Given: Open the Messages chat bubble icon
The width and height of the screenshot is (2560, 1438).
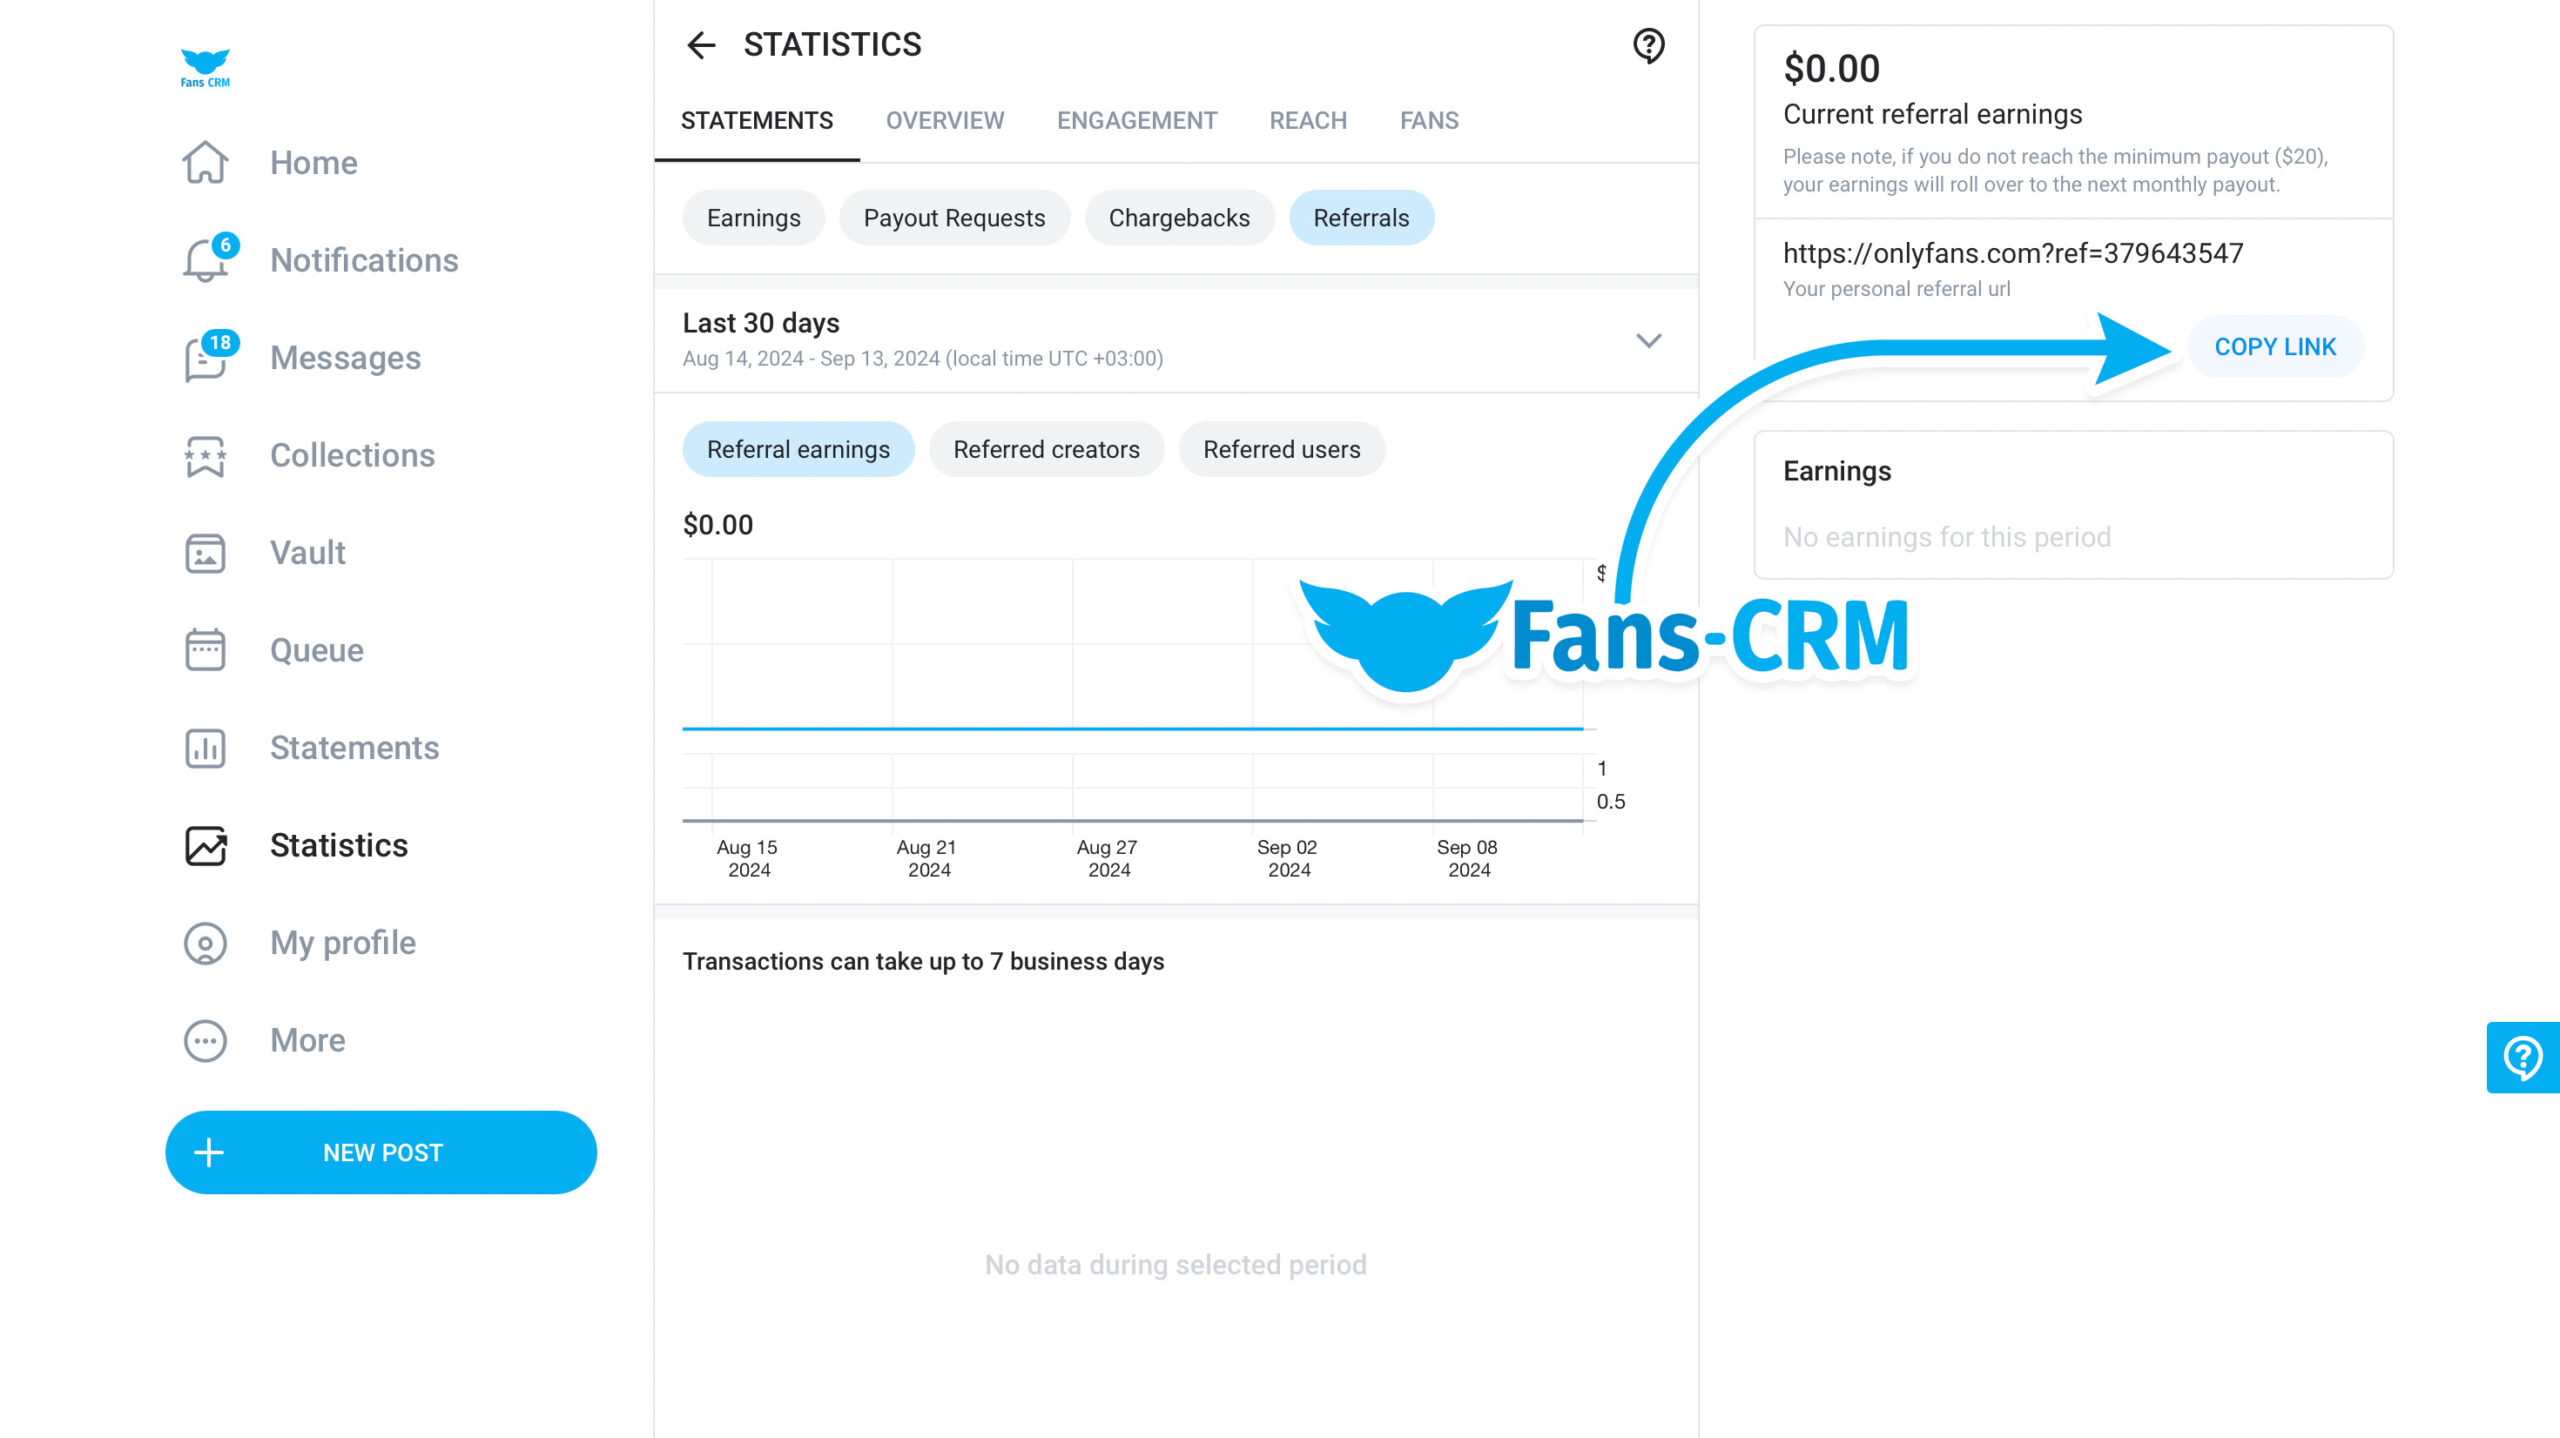Looking at the screenshot, I should tap(205, 358).
